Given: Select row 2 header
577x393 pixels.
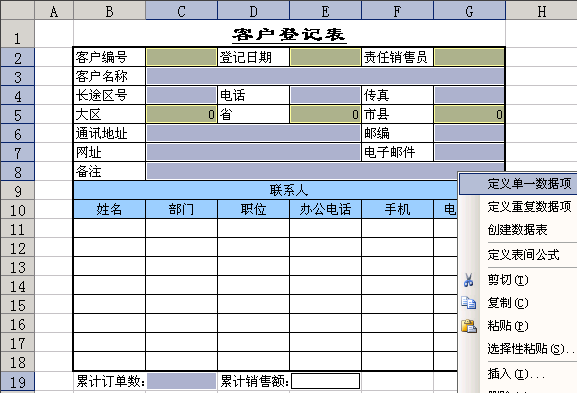Looking at the screenshot, I should coord(17,57).
